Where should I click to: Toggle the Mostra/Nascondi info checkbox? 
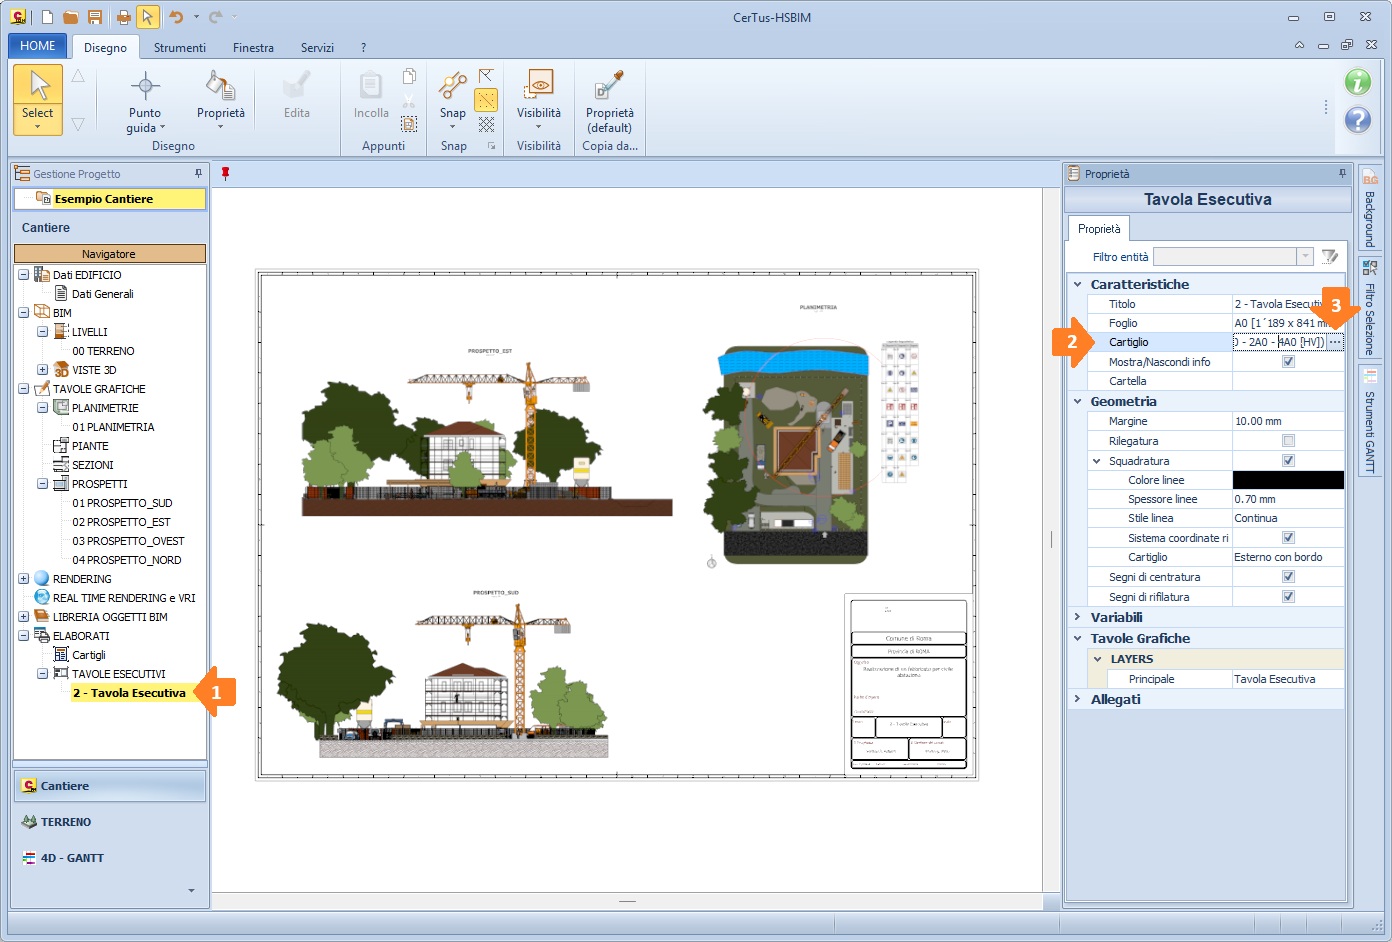[1288, 362]
